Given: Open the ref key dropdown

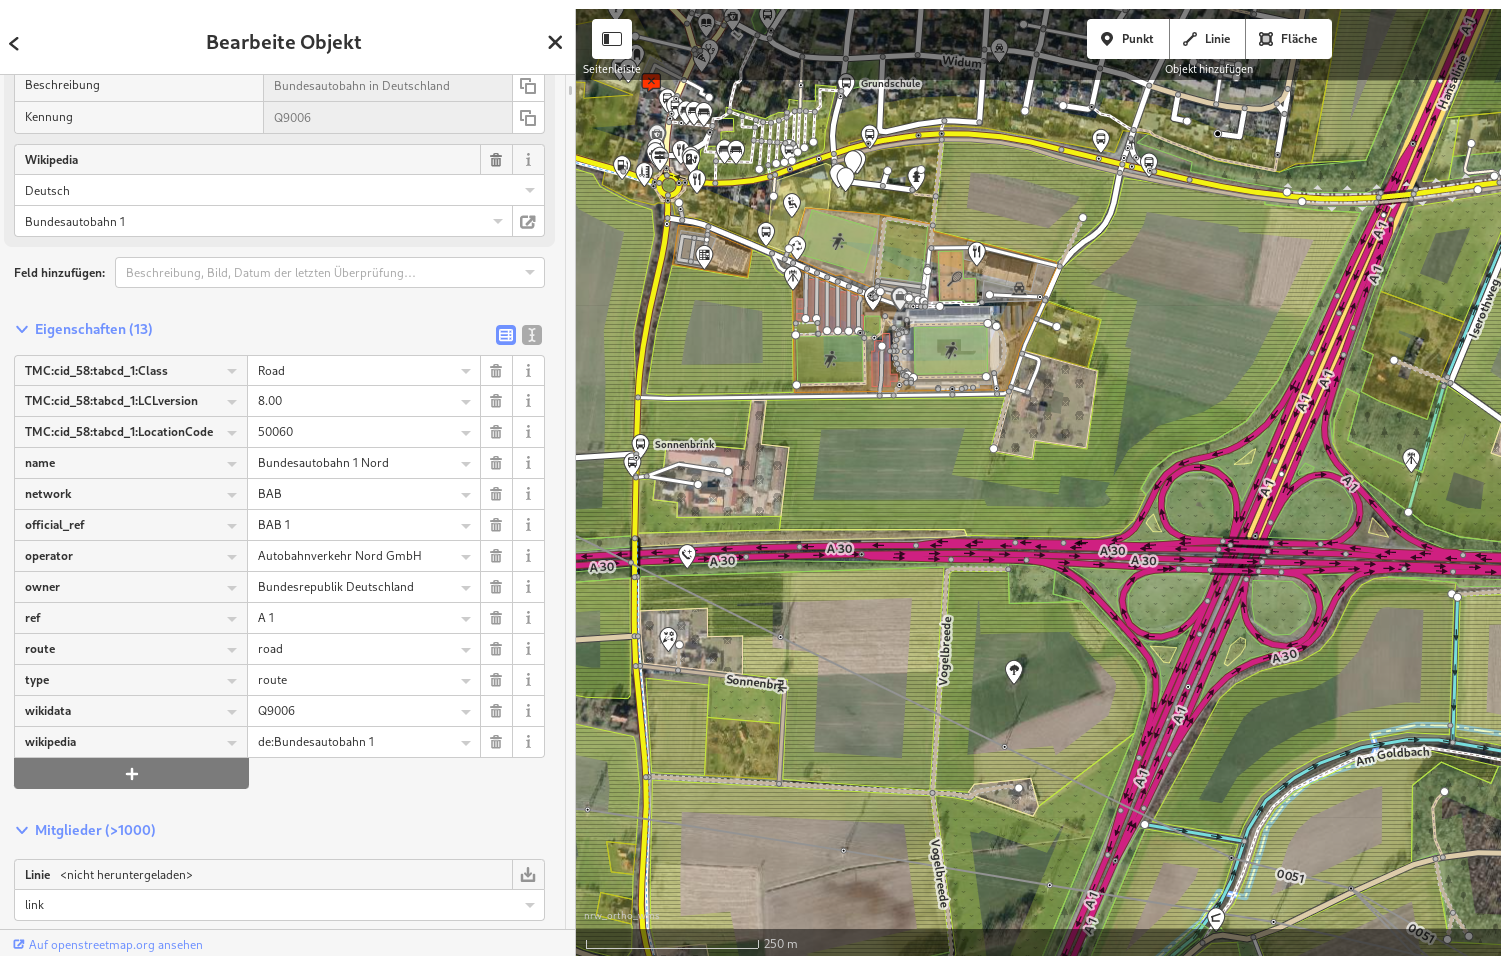Looking at the screenshot, I should pos(232,618).
